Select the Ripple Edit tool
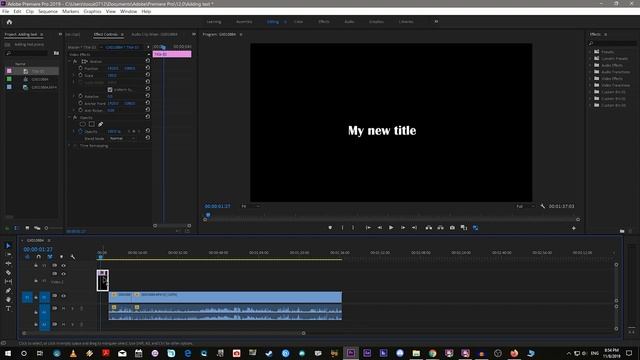Screen dimensions: 640x360 point(8,263)
